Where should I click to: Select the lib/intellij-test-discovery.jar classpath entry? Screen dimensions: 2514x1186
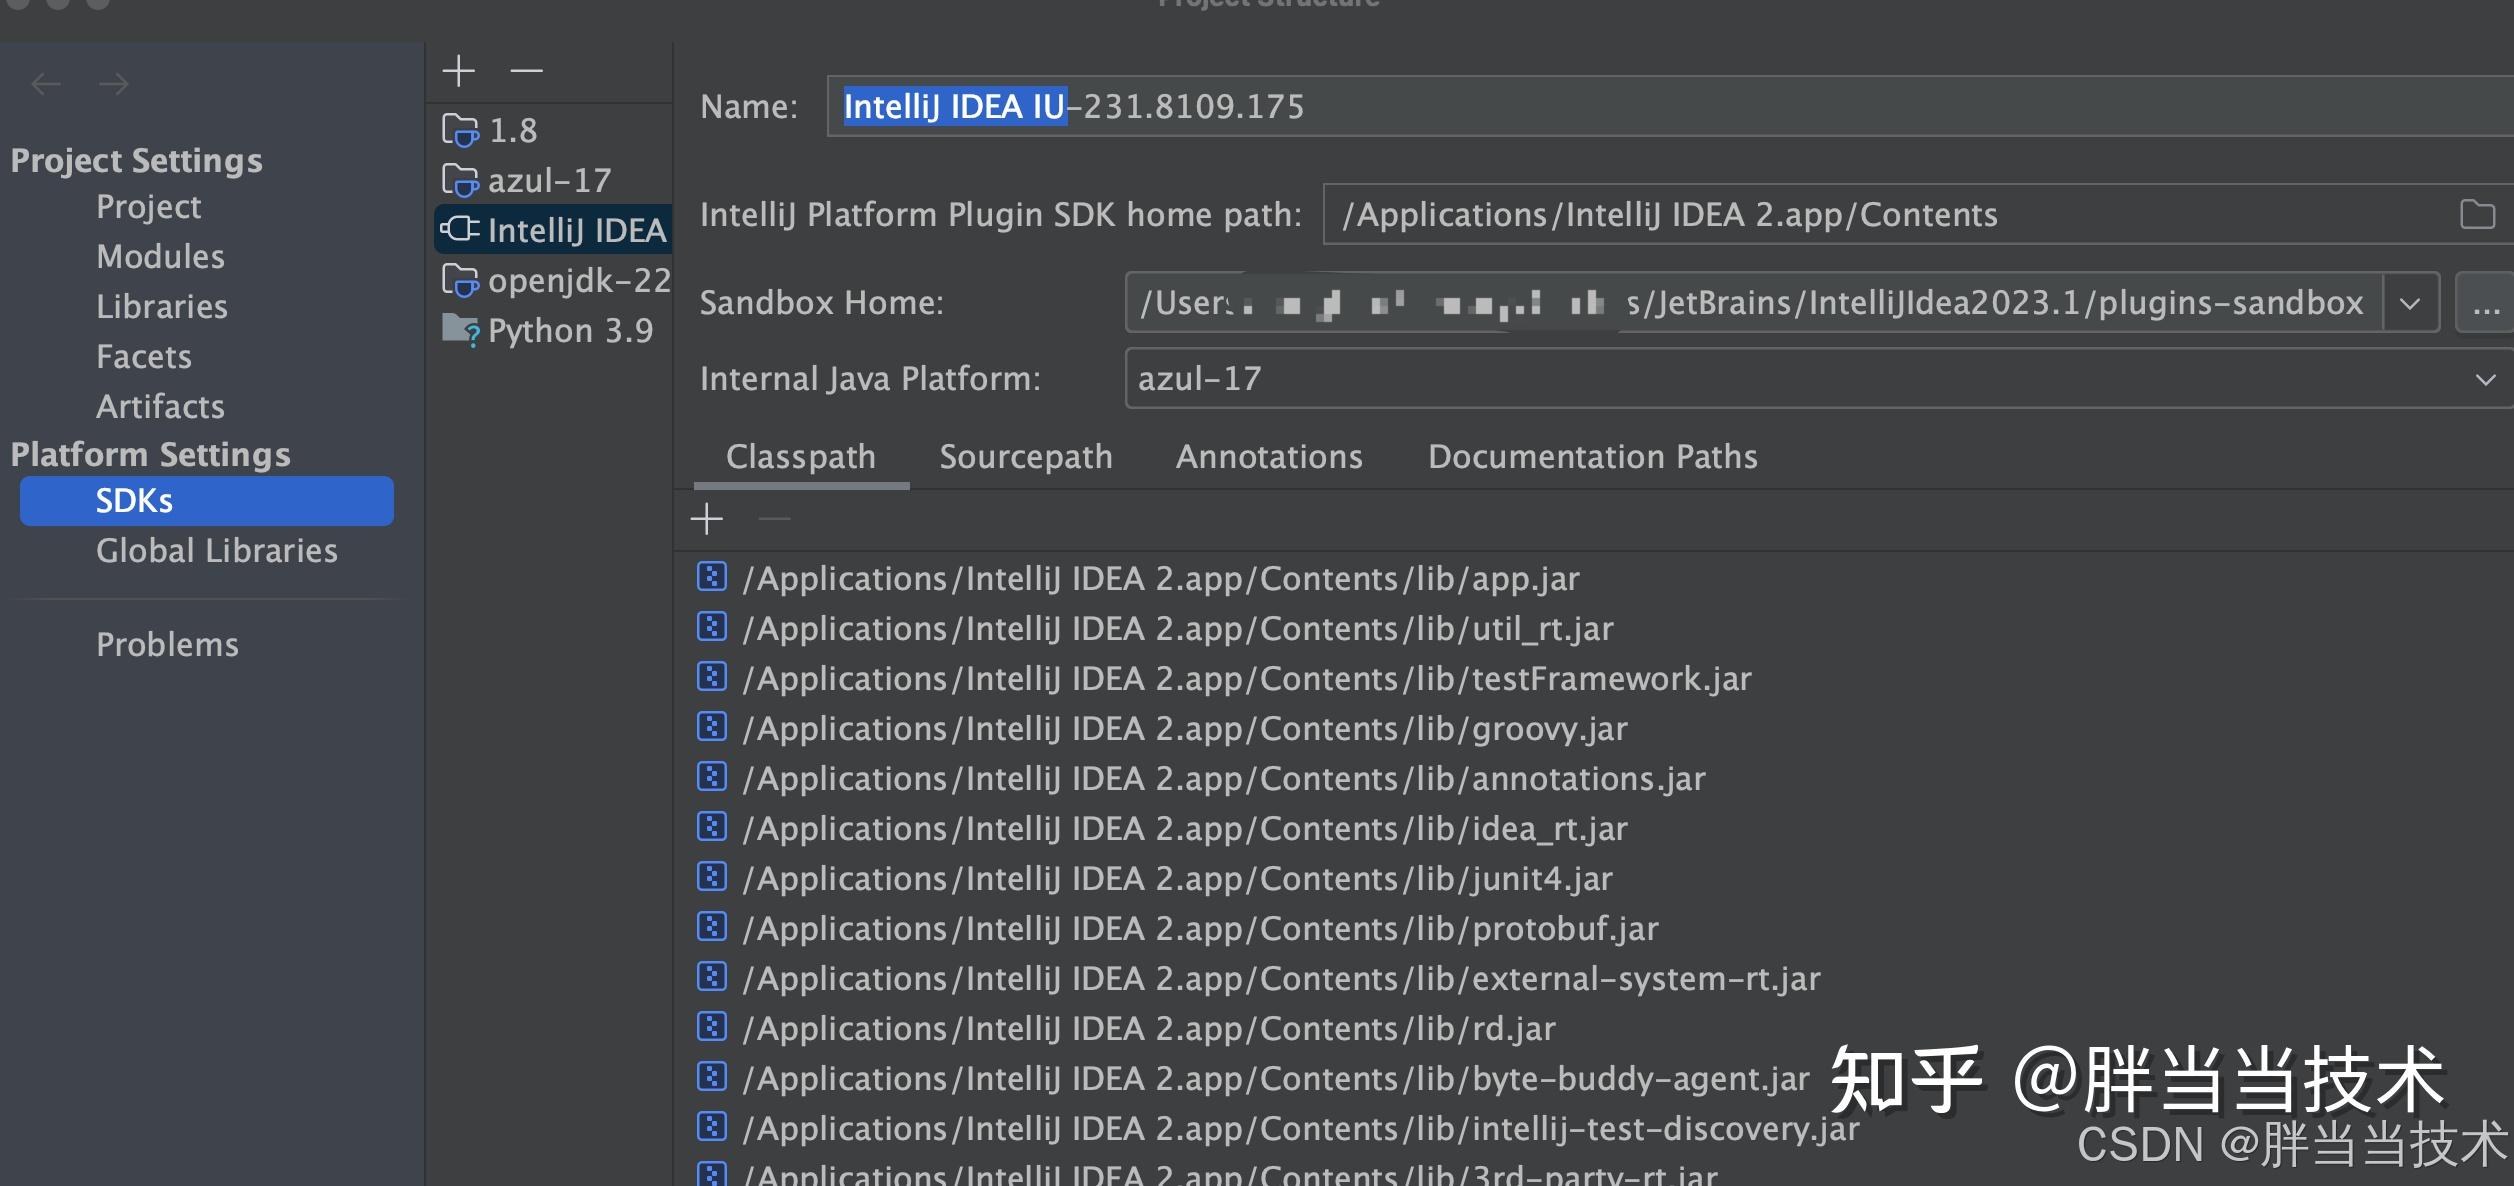coord(1301,1129)
